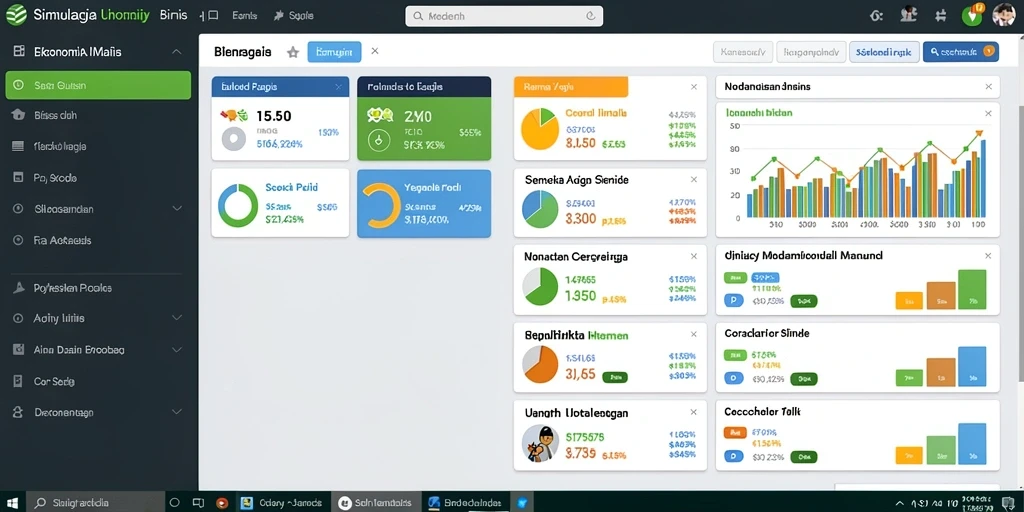Click the blue Bamgint button
Image resolution: width=1024 pixels, height=512 pixels.
(x=334, y=52)
